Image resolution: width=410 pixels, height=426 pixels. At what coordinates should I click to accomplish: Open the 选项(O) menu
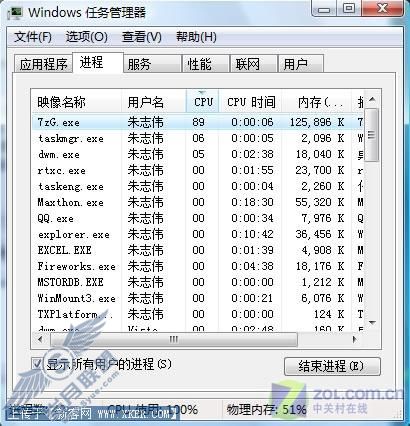(x=86, y=36)
